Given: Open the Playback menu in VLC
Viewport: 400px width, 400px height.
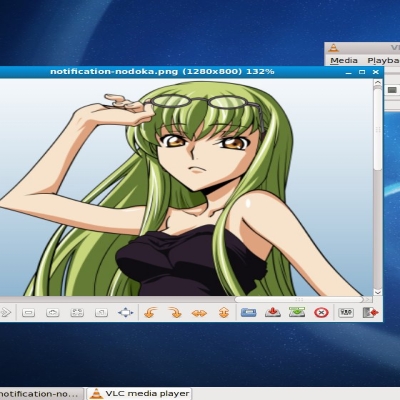Looking at the screenshot, I should pos(383,60).
